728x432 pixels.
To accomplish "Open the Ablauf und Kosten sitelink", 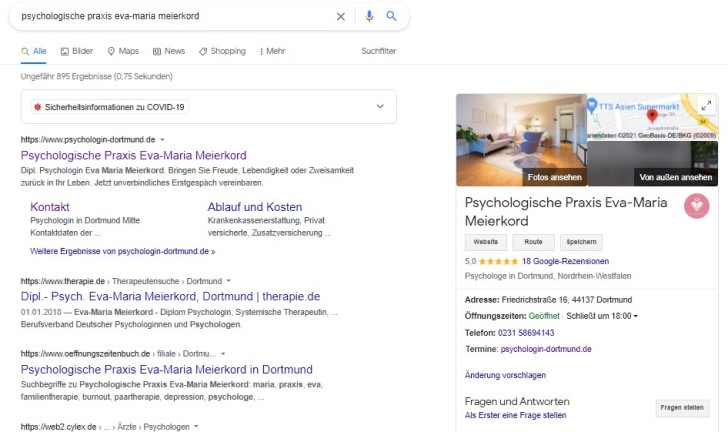I will click(255, 207).
